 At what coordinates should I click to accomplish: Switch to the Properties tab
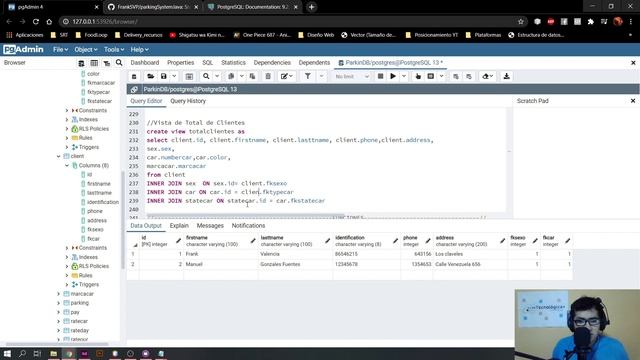click(180, 62)
